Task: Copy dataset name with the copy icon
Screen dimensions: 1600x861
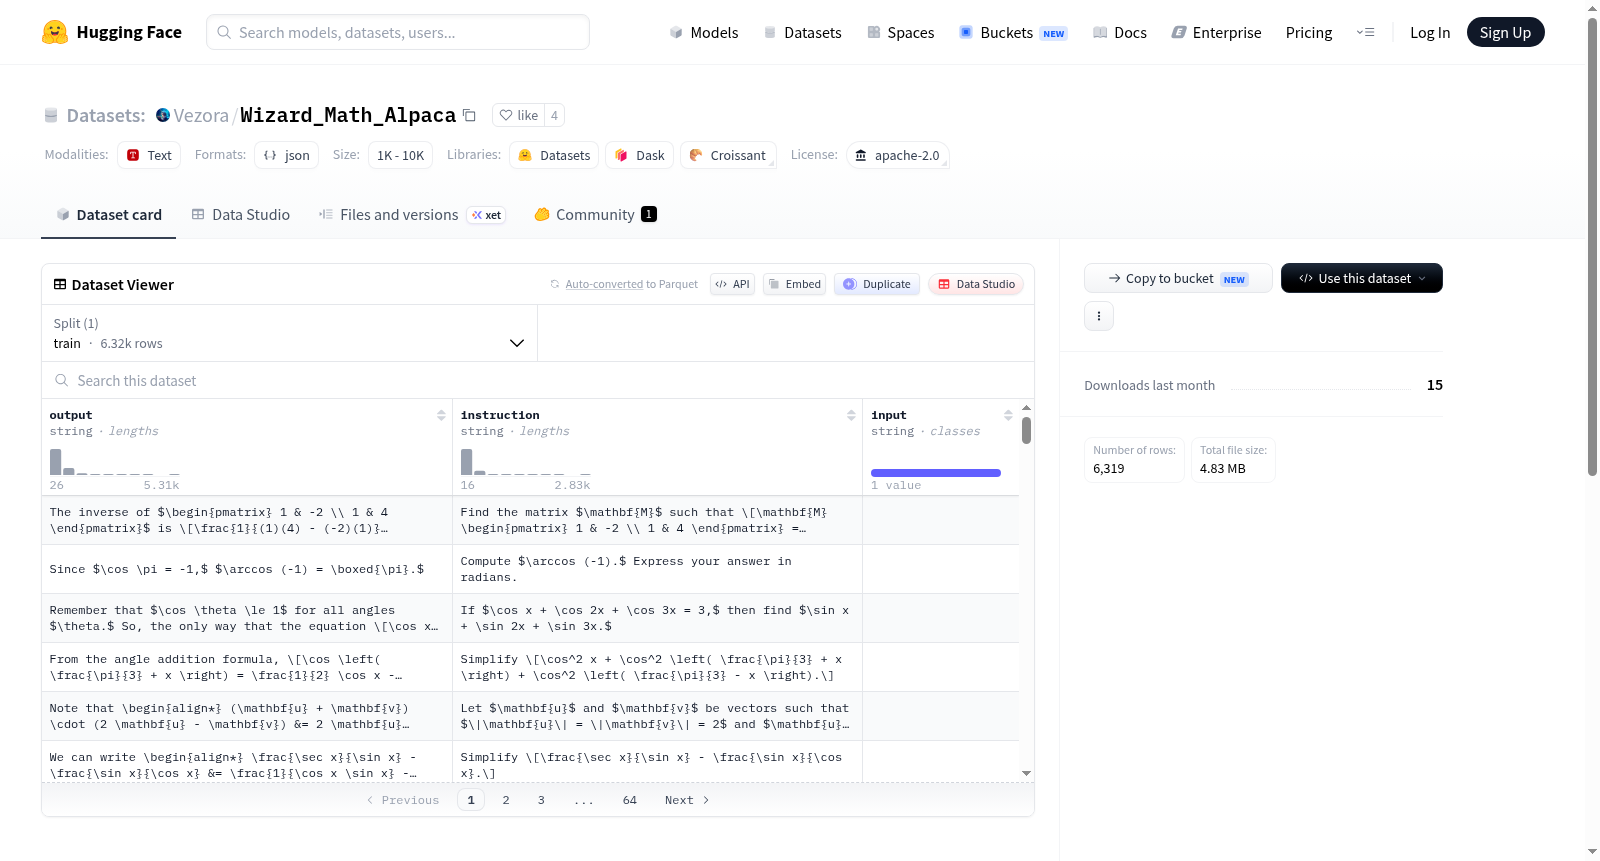Action: pos(469,115)
